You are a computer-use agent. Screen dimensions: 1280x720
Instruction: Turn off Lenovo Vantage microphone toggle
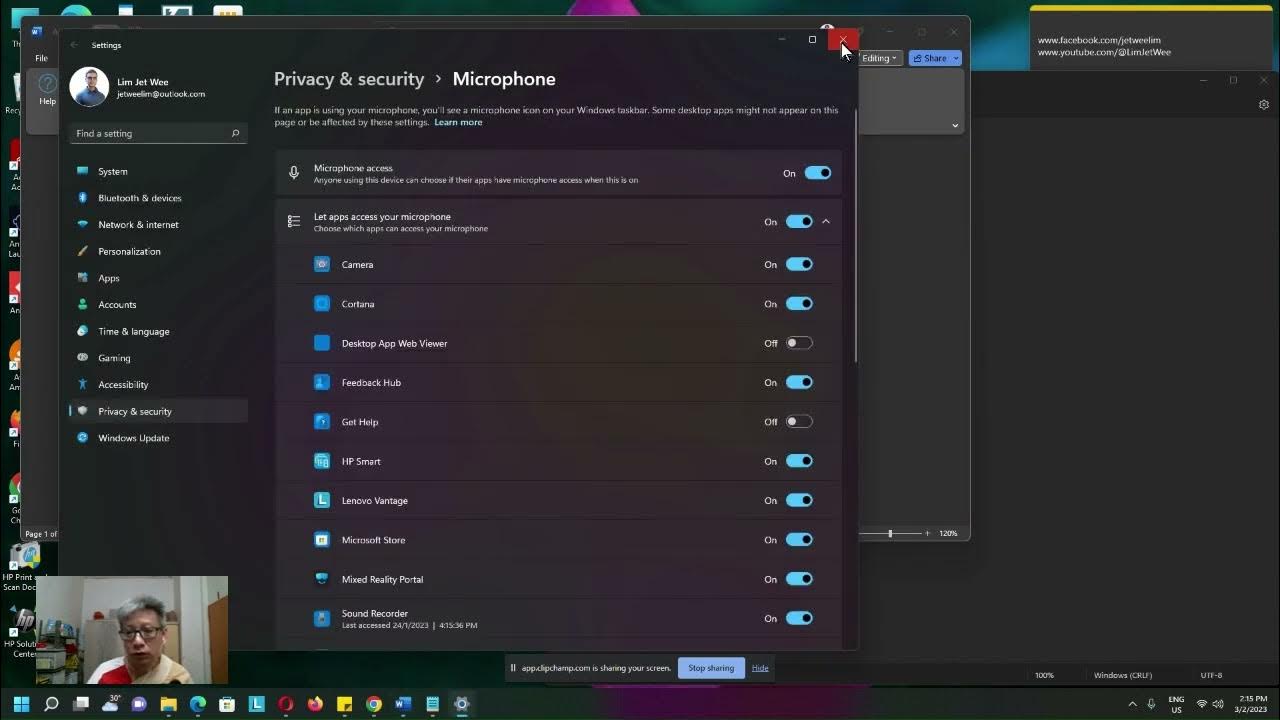(799, 500)
